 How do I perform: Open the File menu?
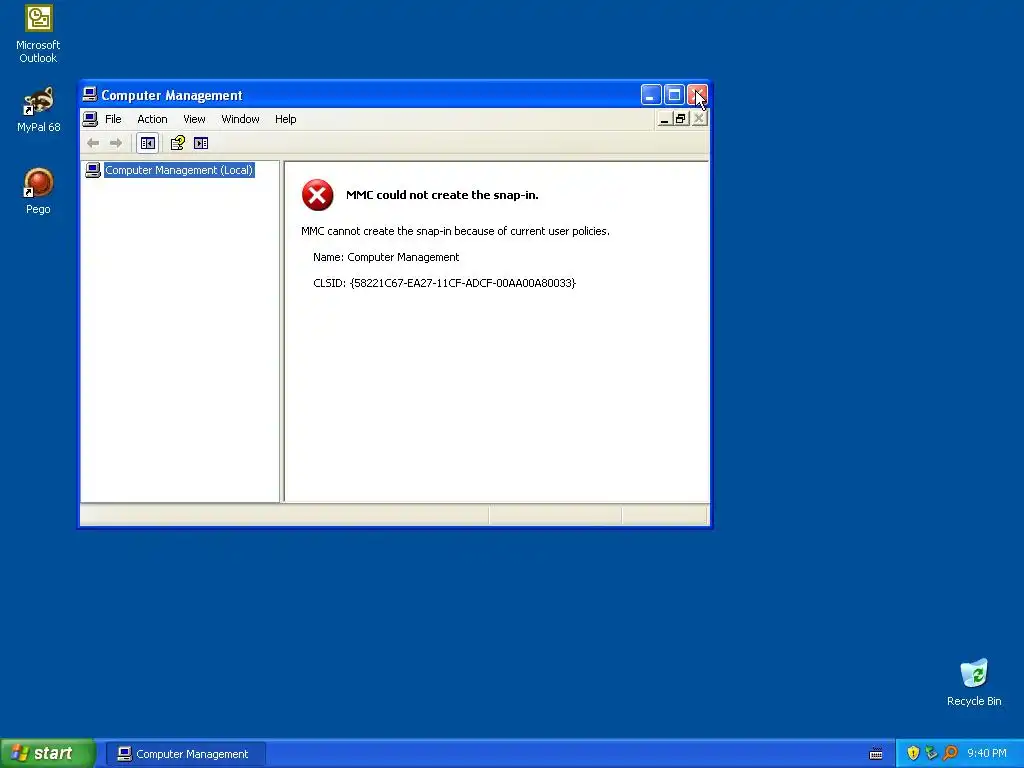tap(113, 119)
